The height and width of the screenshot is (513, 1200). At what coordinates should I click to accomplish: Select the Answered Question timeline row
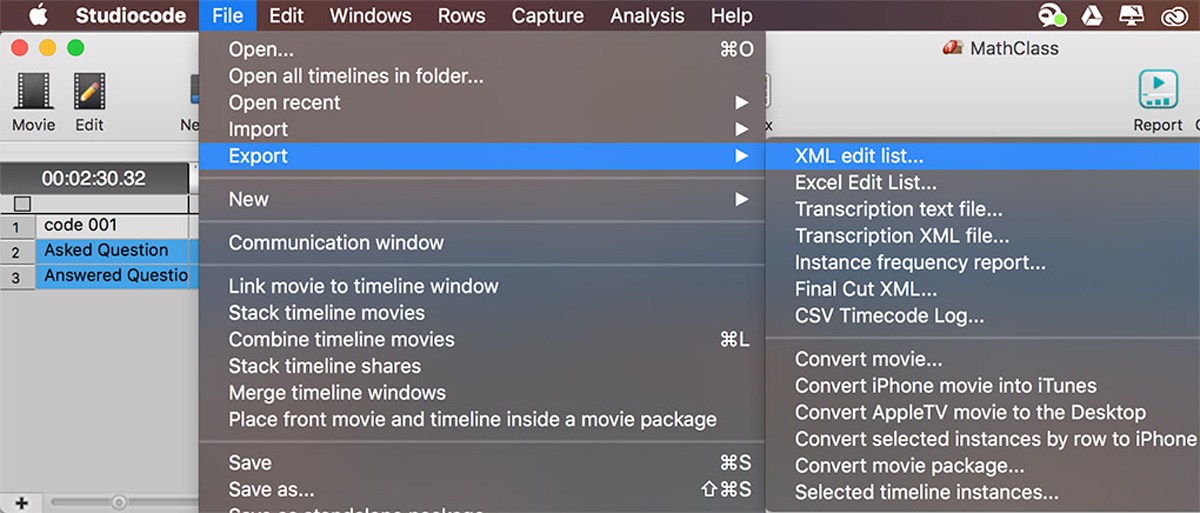pos(117,276)
